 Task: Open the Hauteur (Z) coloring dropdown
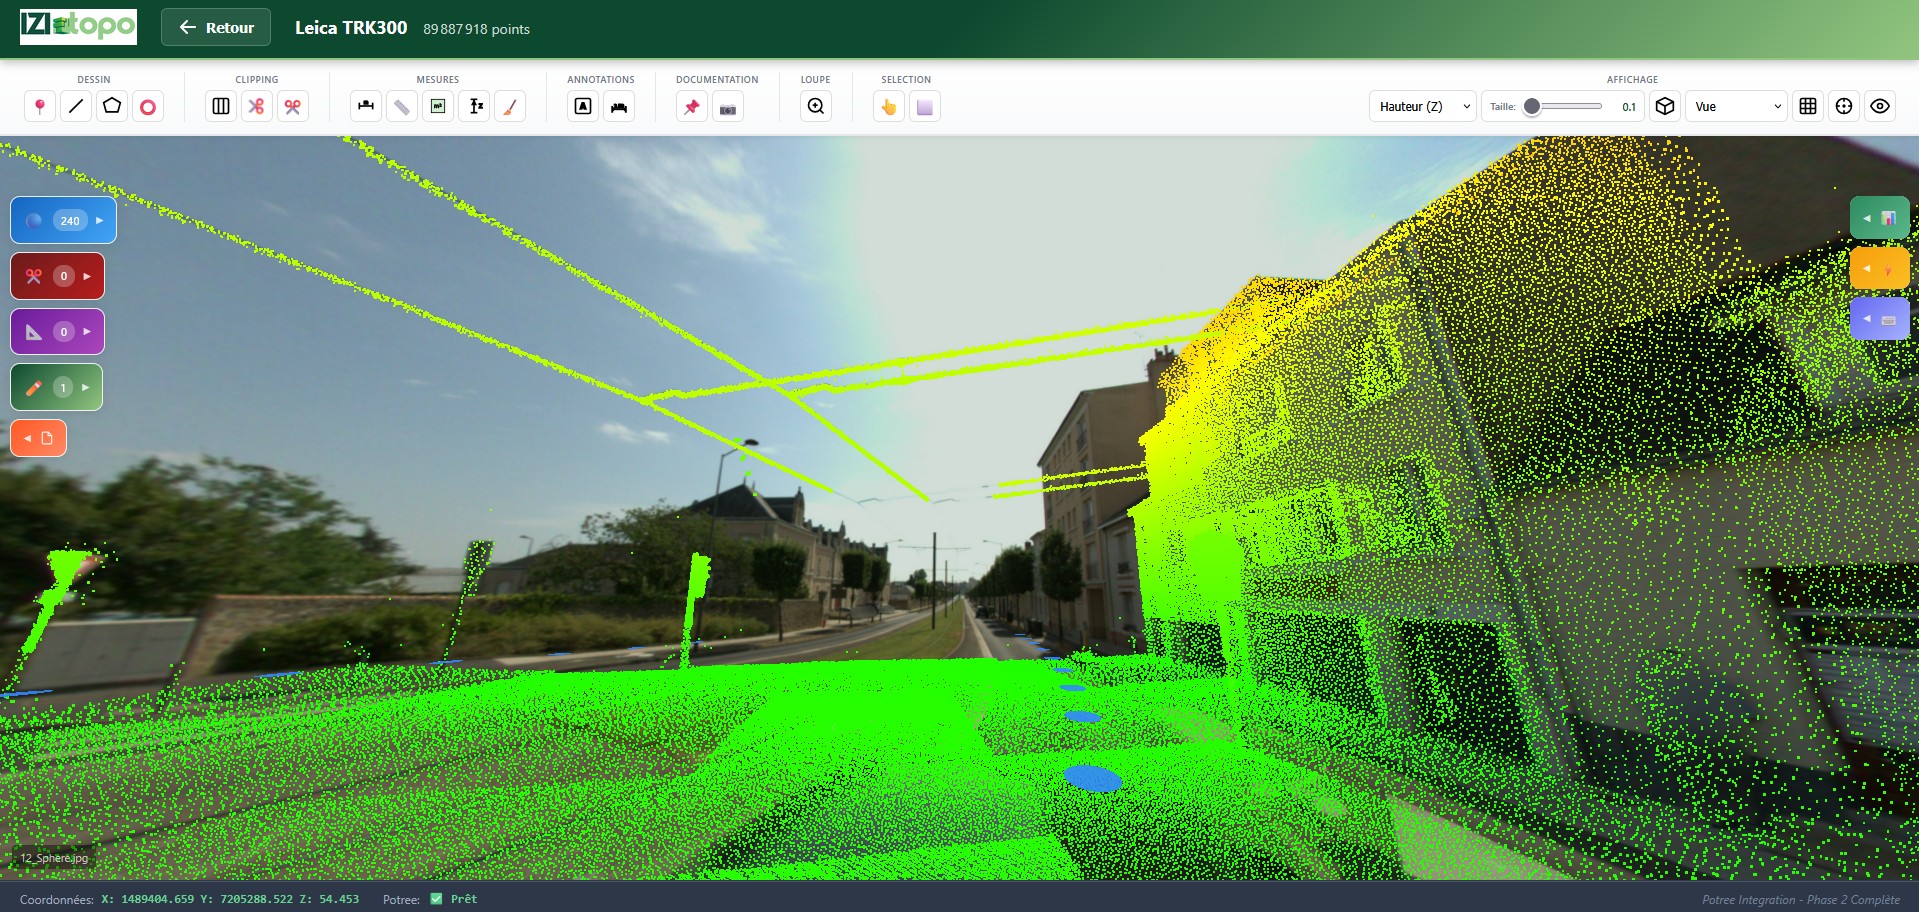pyautogui.click(x=1422, y=106)
